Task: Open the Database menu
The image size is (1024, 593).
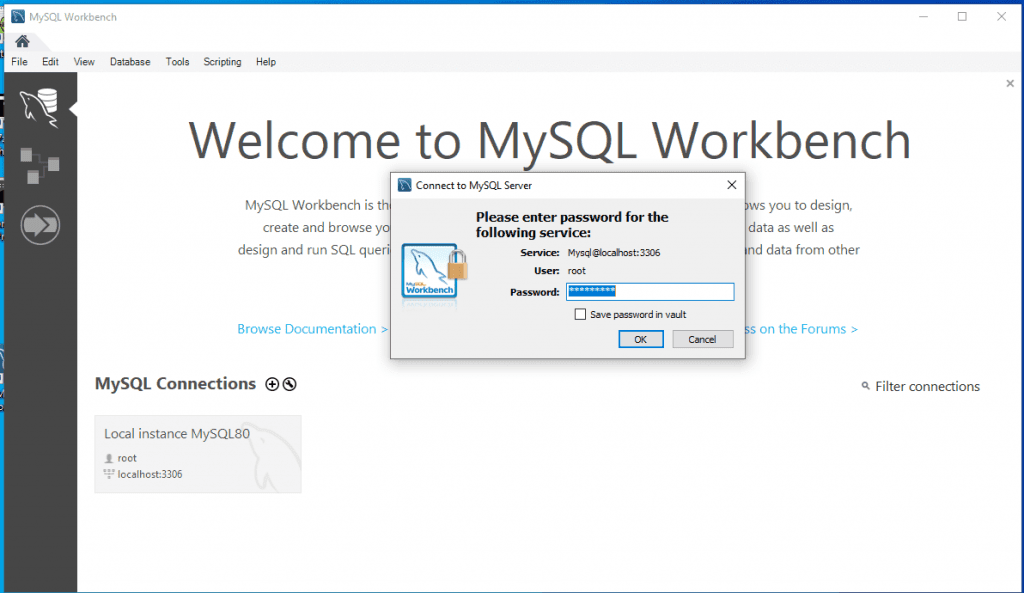Action: (130, 62)
